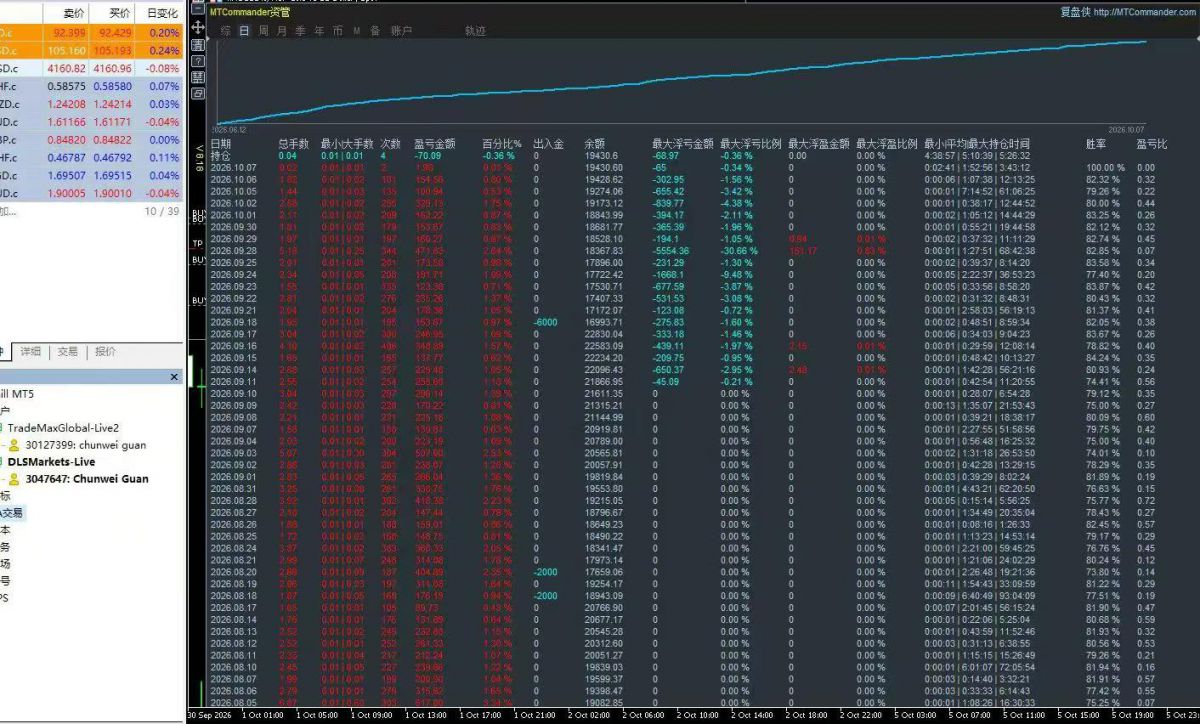
Task: Click the user icon beside 3047647 account
Action: (14, 479)
